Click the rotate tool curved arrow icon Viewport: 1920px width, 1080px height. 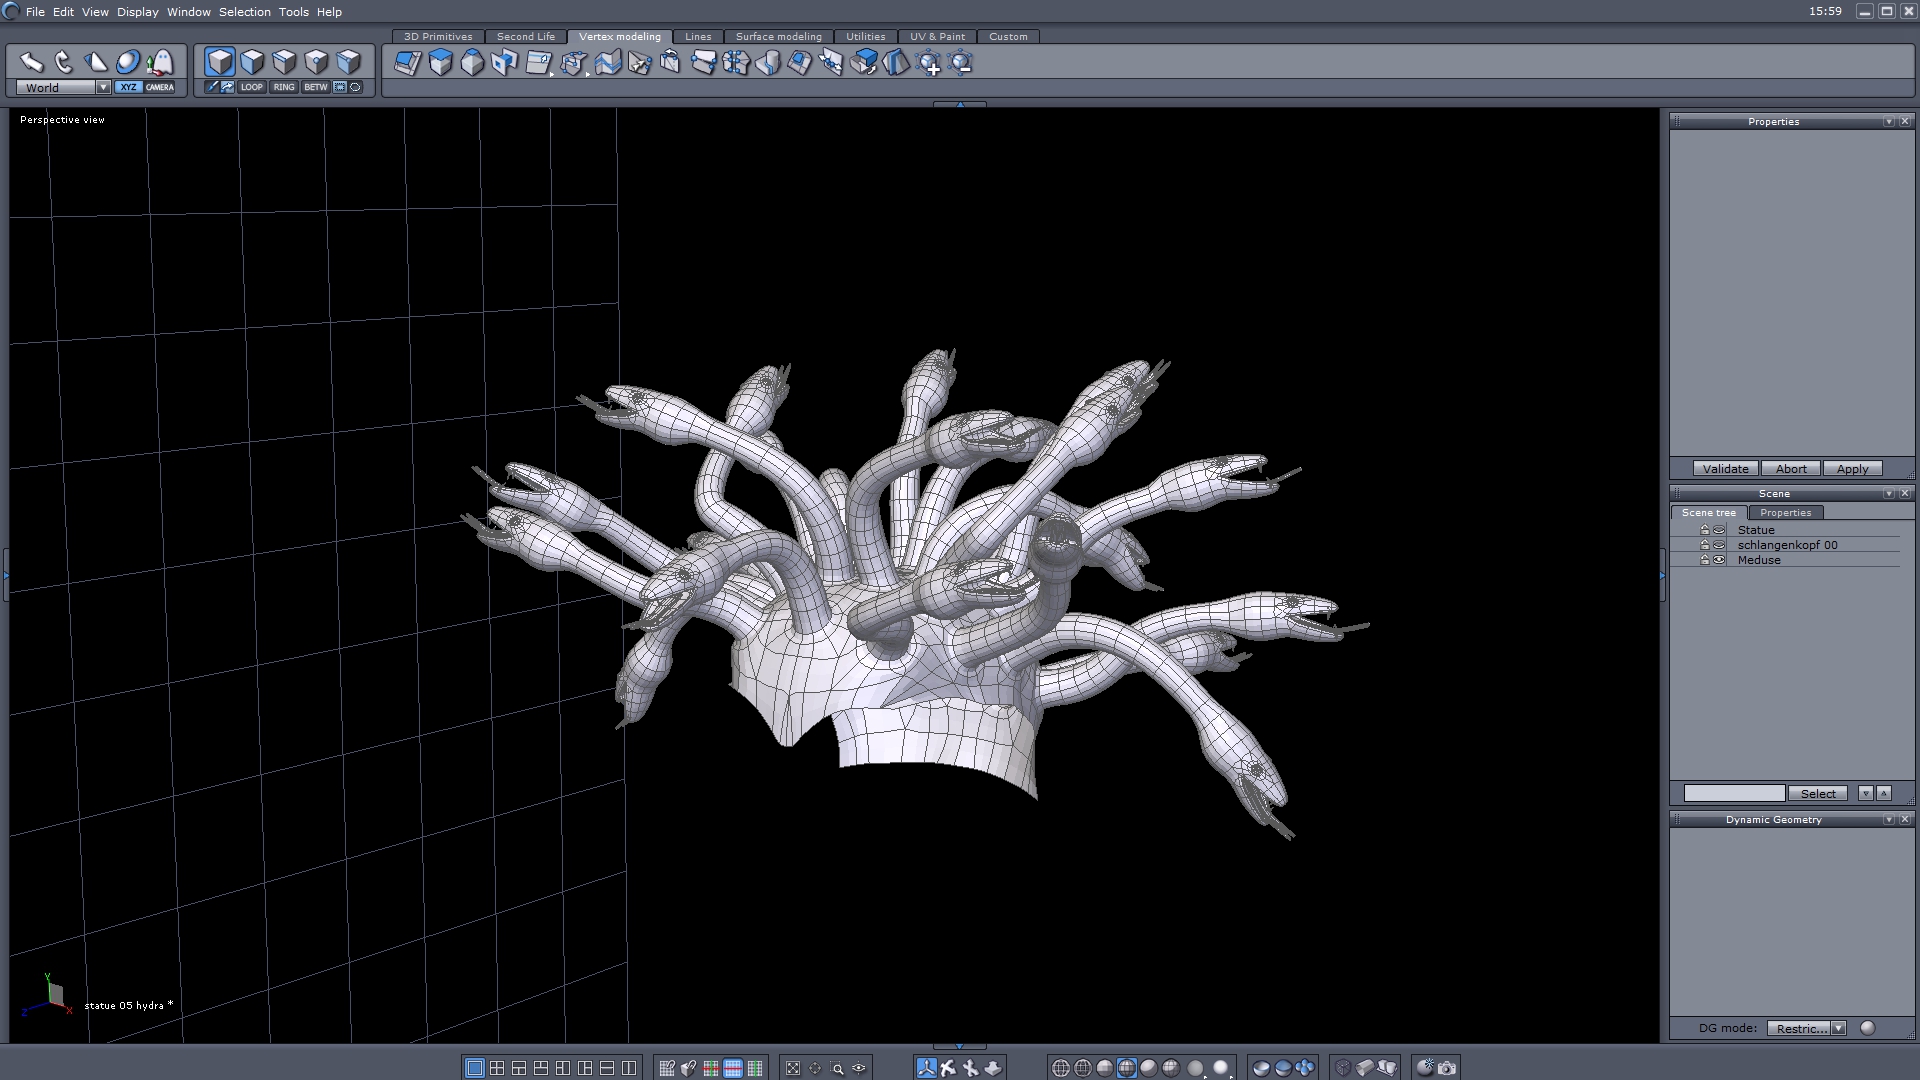tap(64, 63)
